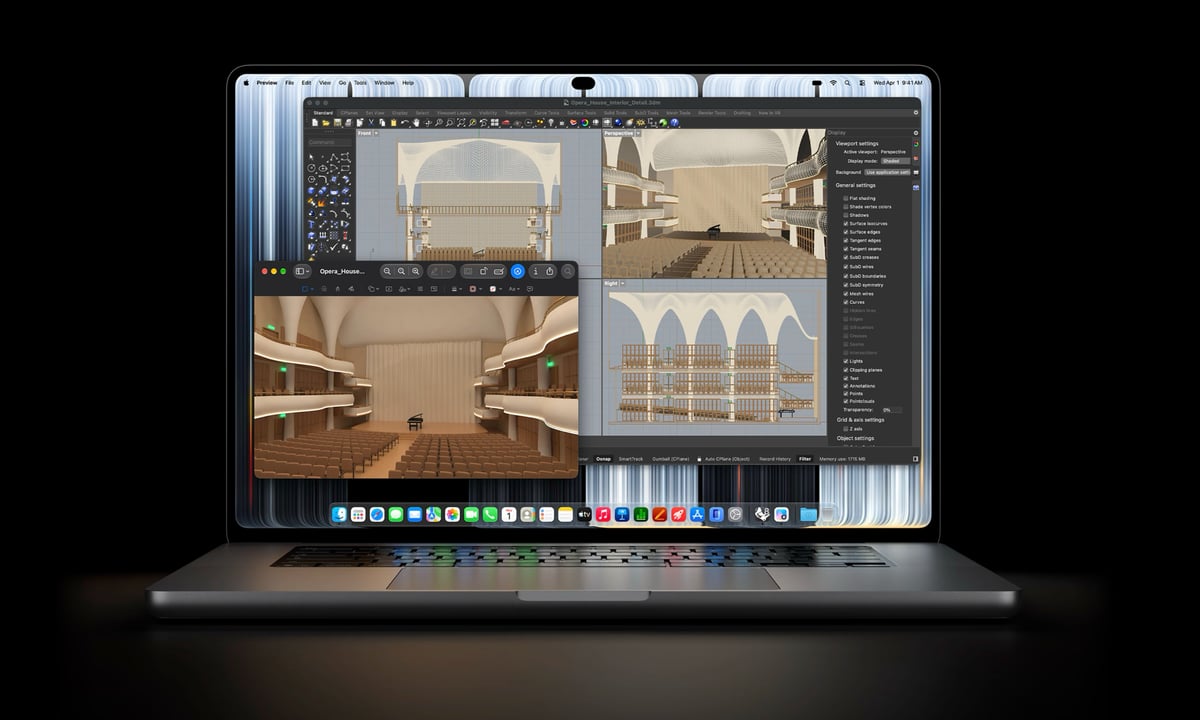Select Rhino's pointer arrow tool in sidebar
The width and height of the screenshot is (1200, 720).
[x=312, y=158]
